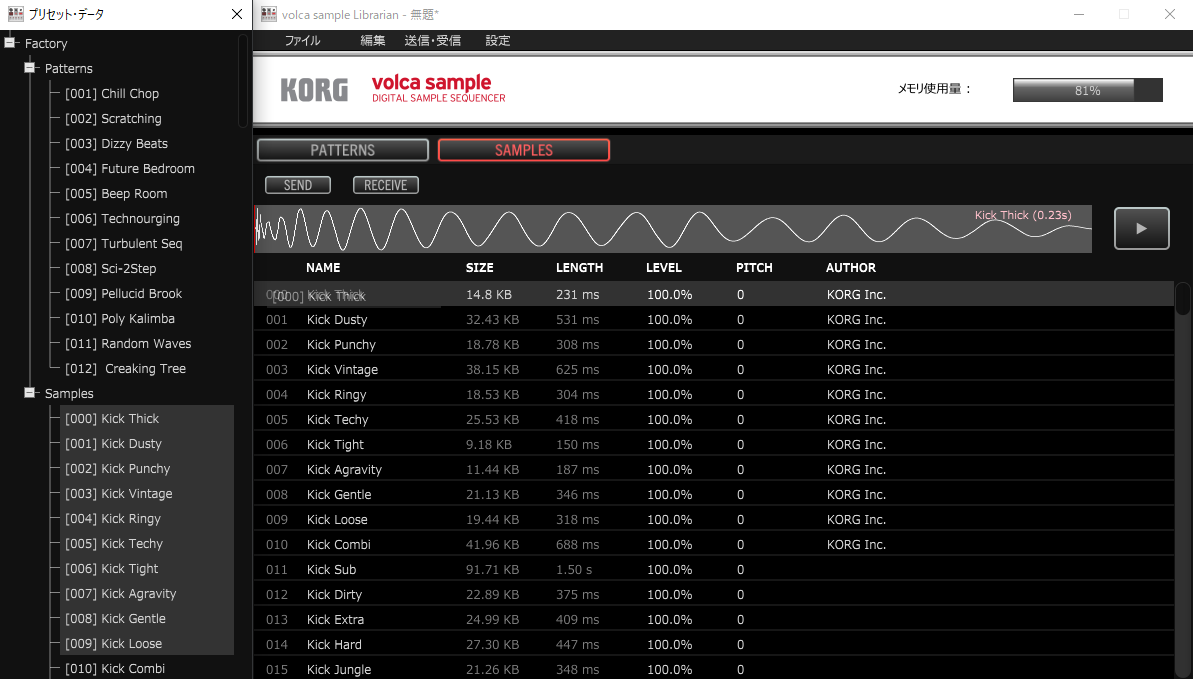Screen dimensions: 1193x679
Task: Select sample row 012 Kick Dirty
Action: (714, 595)
